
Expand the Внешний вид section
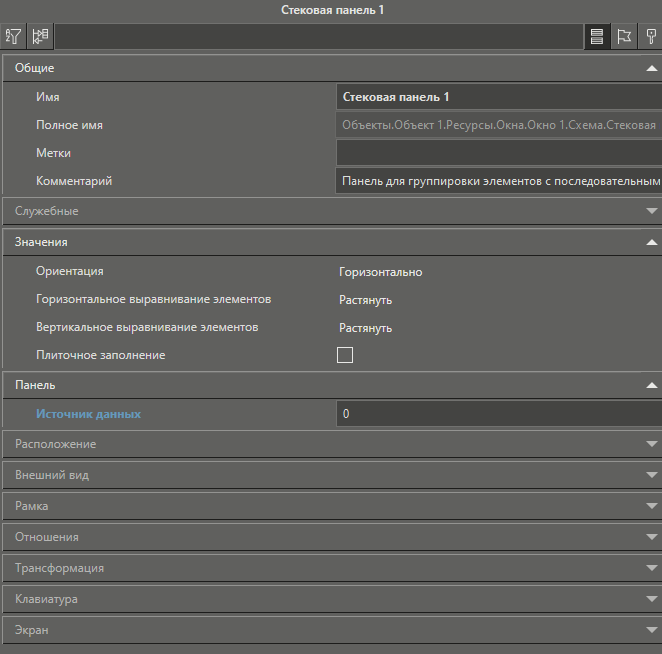point(651,475)
